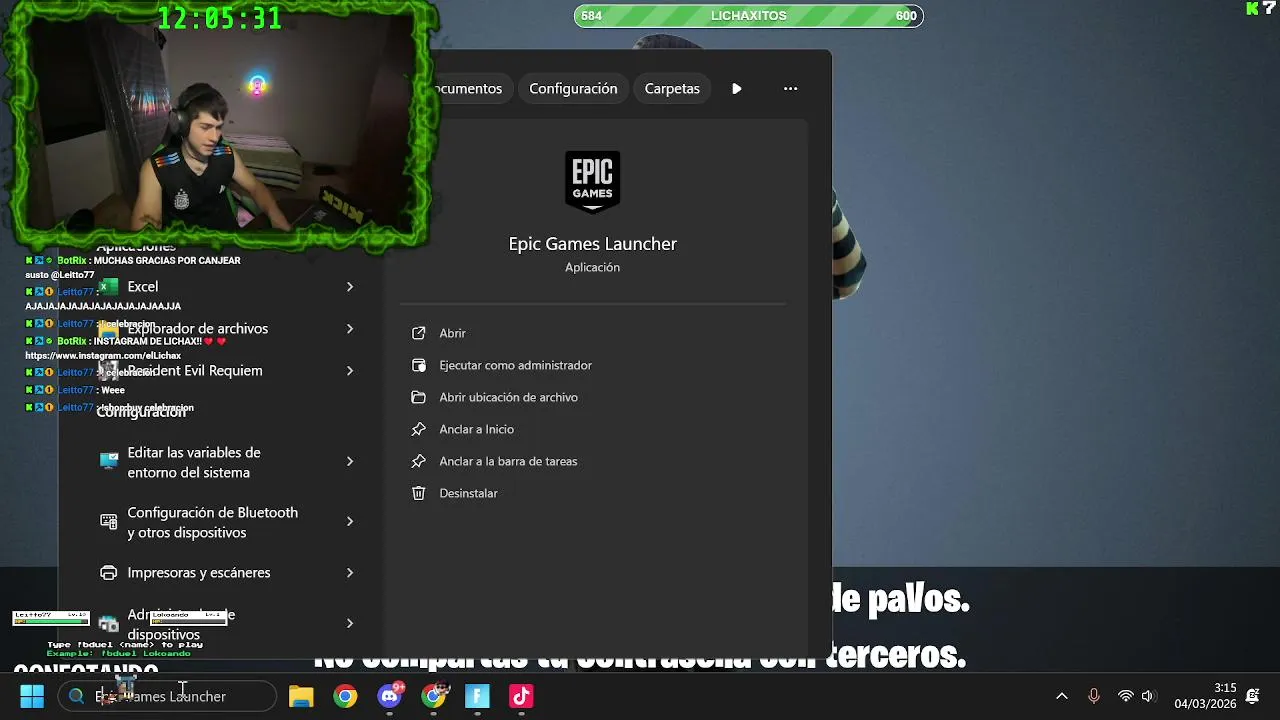Click the instagram.com/elLichax link in chat
The width and height of the screenshot is (1280, 720).
103,356
